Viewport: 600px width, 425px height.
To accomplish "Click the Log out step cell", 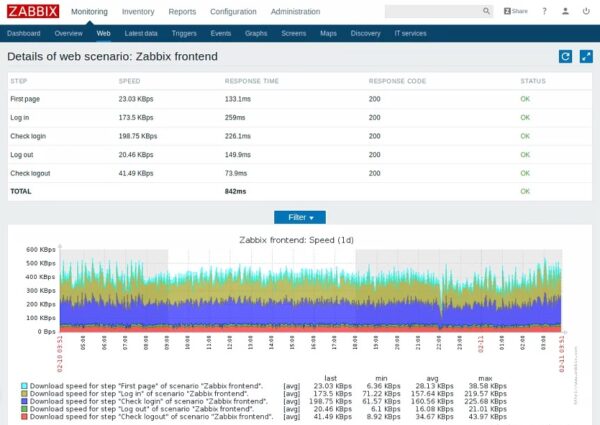I will (21, 155).
